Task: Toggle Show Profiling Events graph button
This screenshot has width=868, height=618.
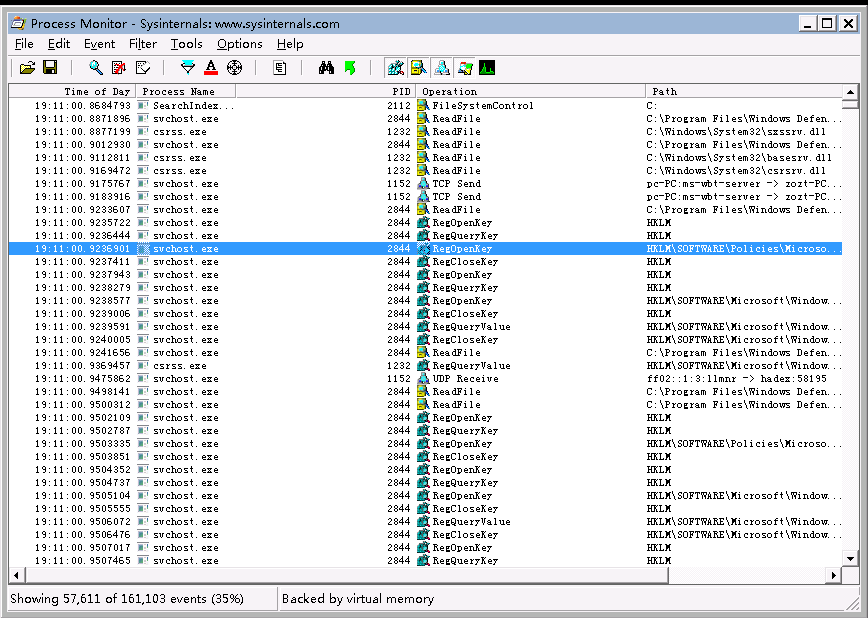Action: click(x=487, y=68)
